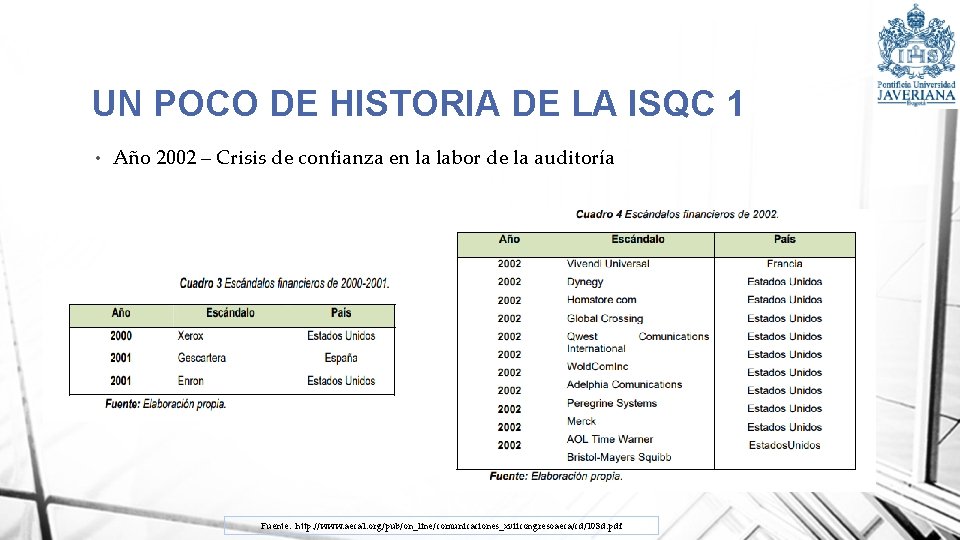Click the 'WoldComInc' cell

[x=597, y=367]
